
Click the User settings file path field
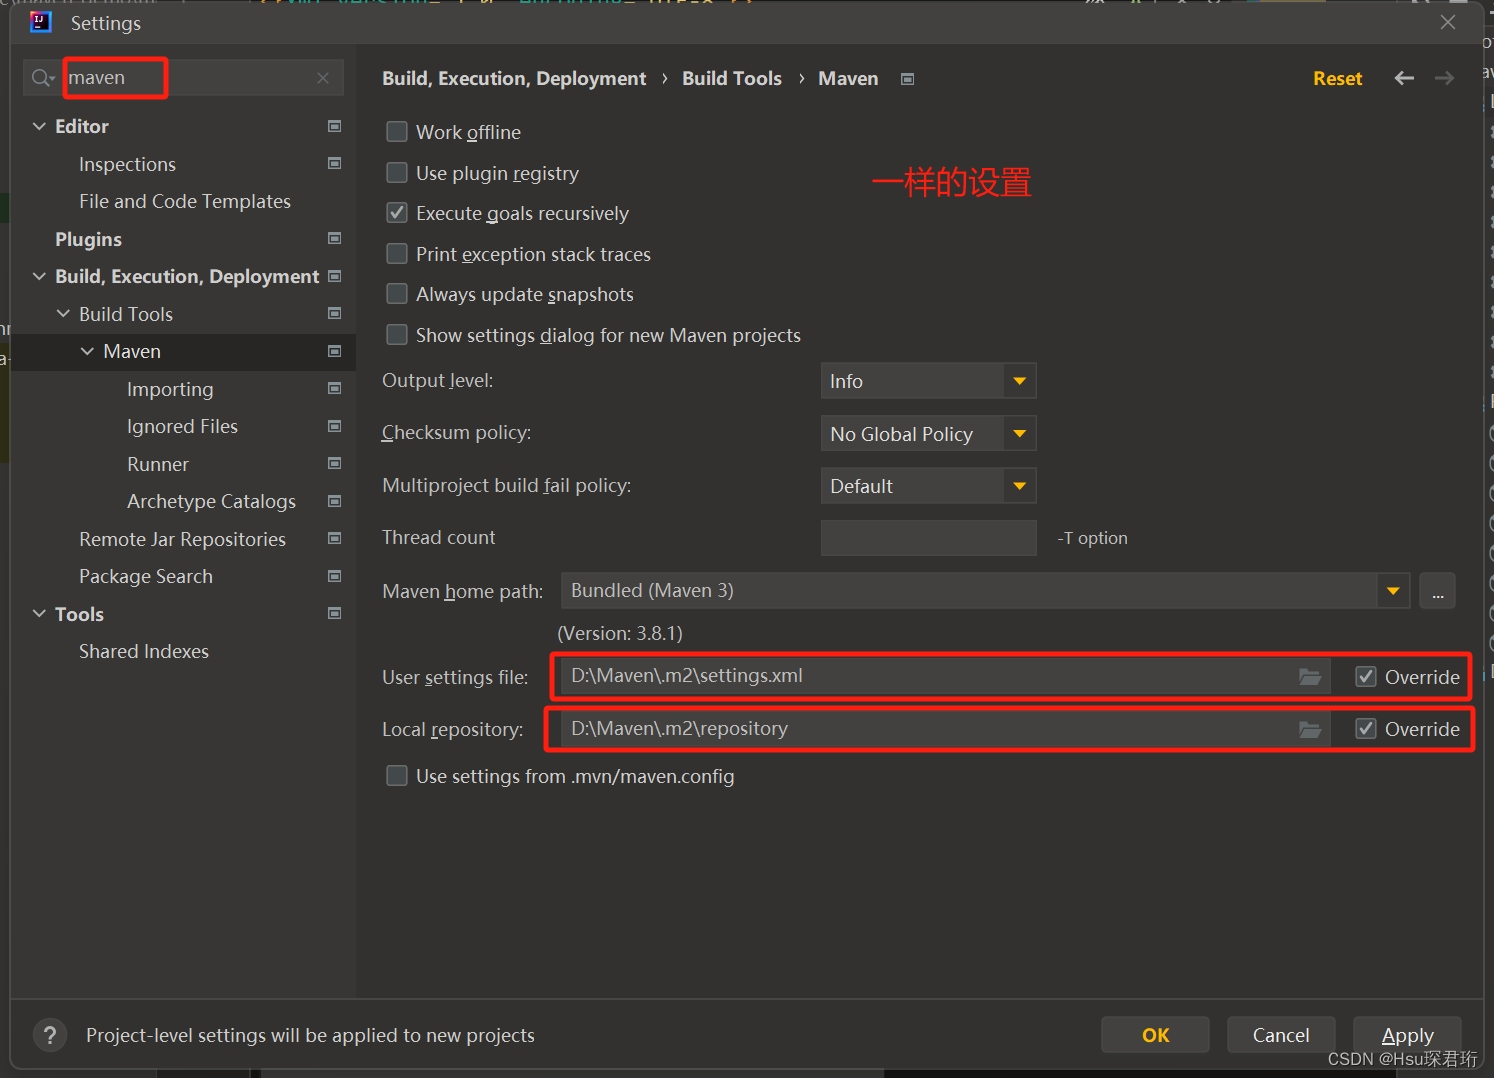[x=945, y=676]
